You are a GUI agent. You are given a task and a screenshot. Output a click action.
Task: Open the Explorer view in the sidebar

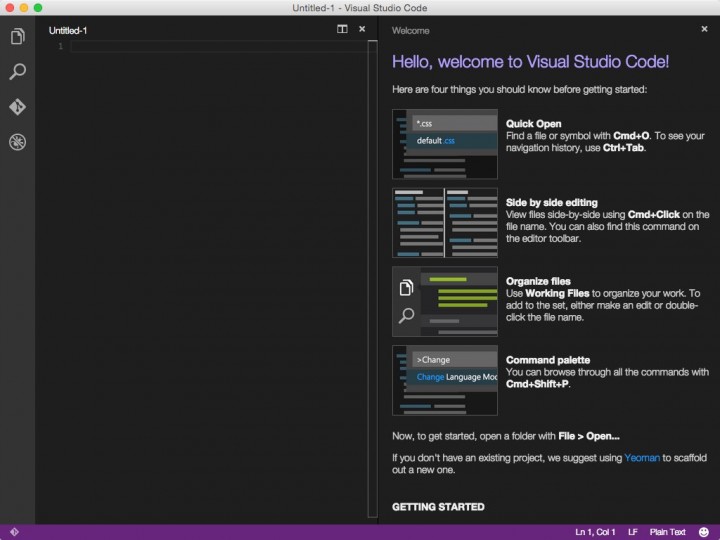[17, 36]
